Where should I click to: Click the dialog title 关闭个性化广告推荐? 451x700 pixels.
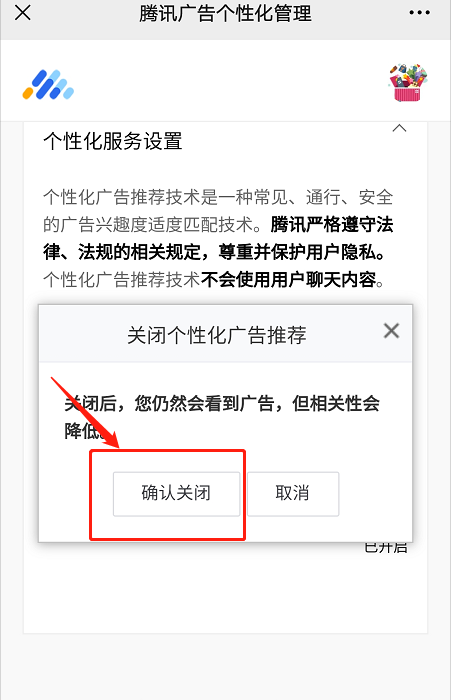tap(217, 335)
